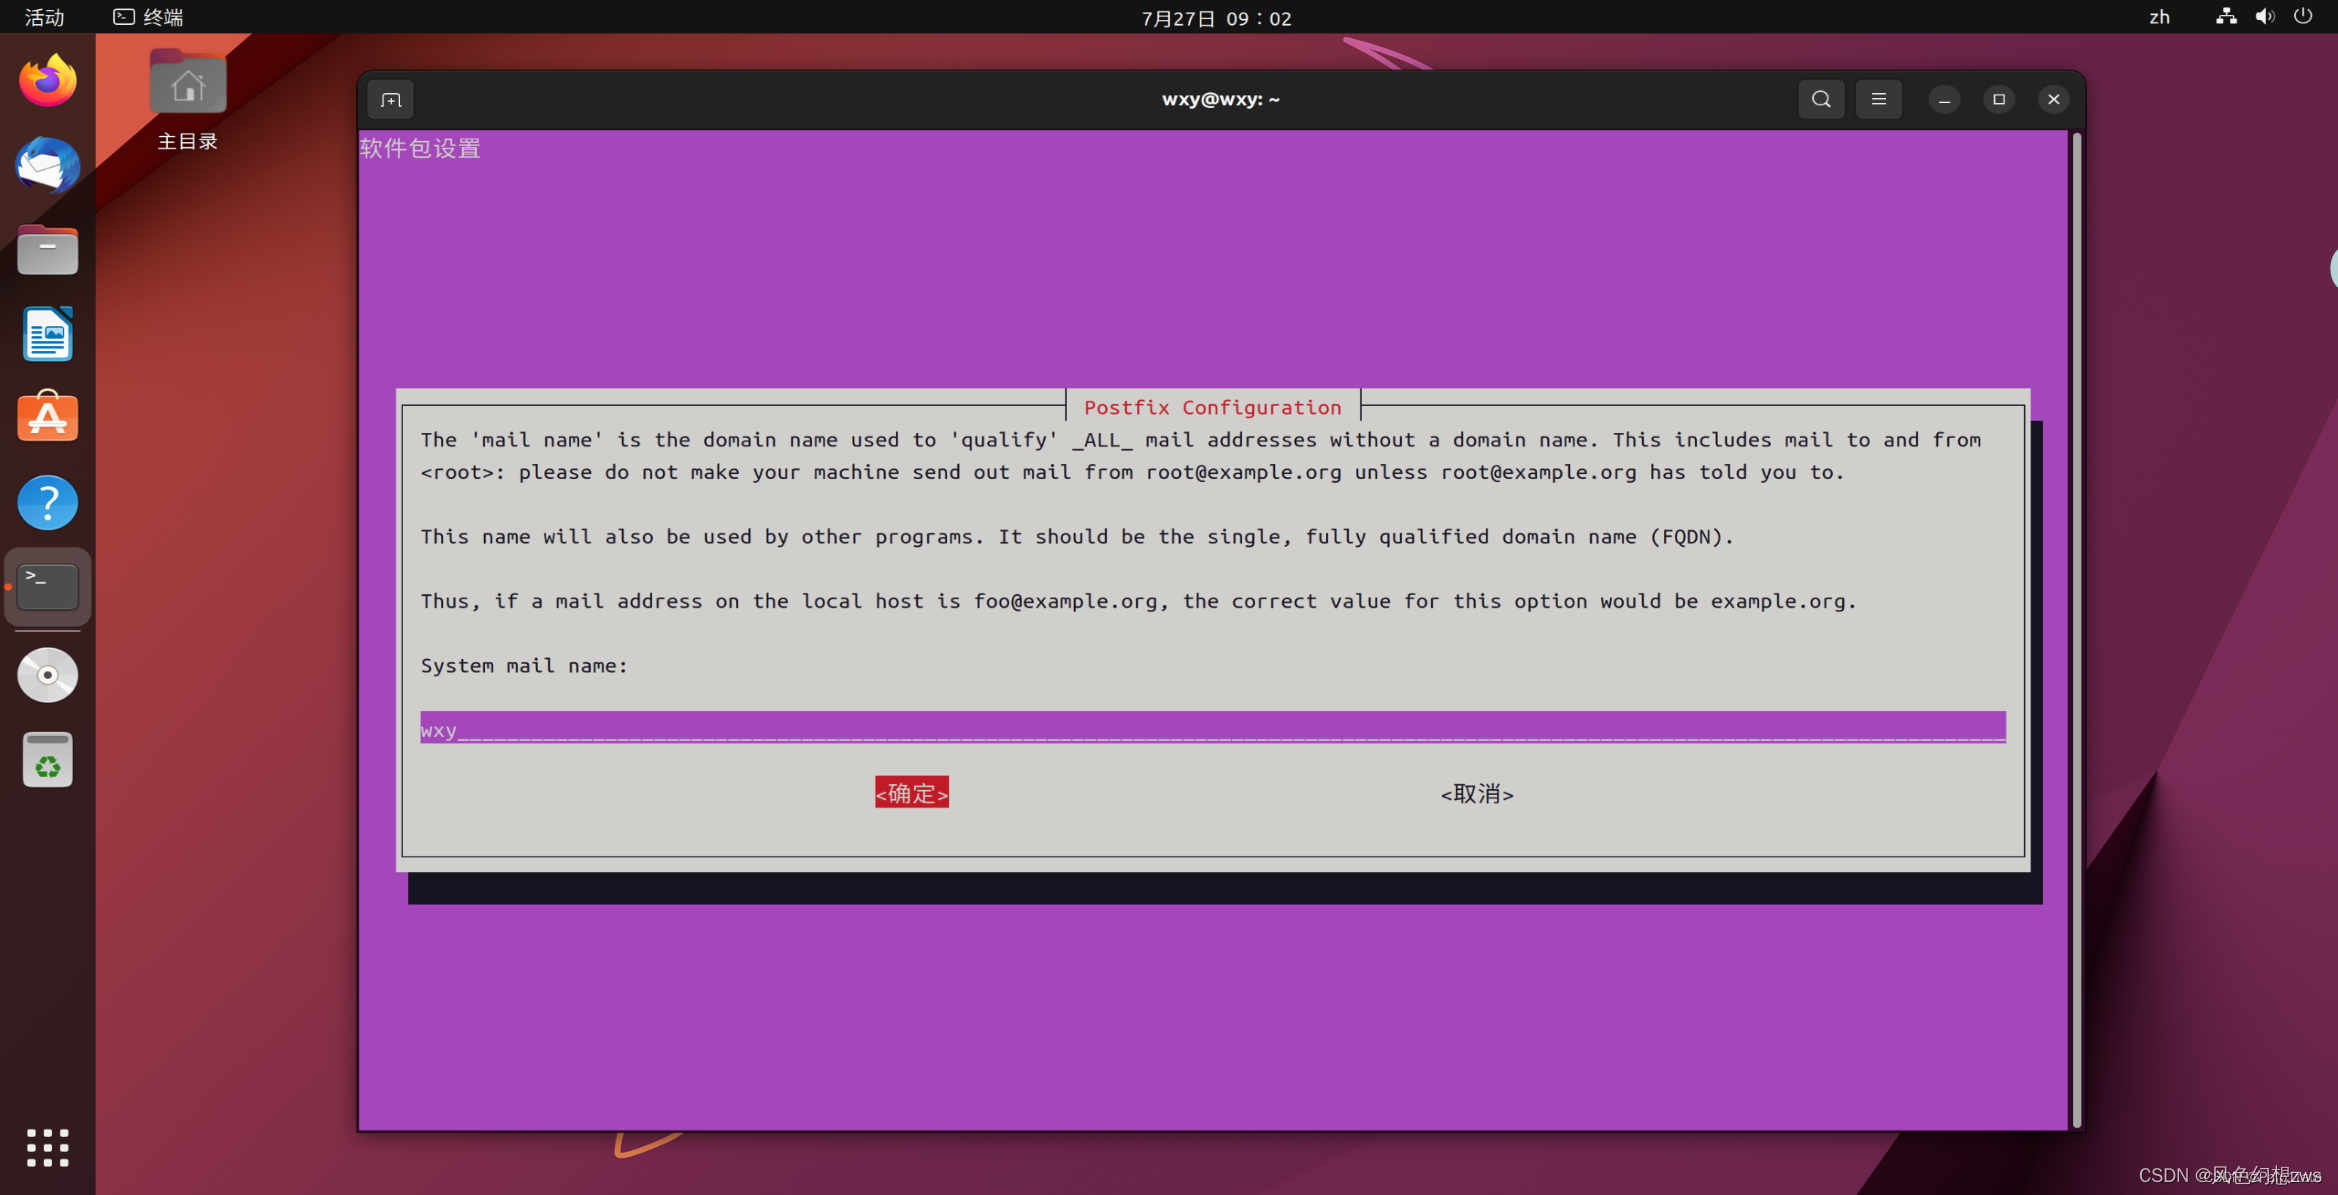This screenshot has height=1195, width=2338.
Task: Click the disc media dock icon
Action: [47, 674]
